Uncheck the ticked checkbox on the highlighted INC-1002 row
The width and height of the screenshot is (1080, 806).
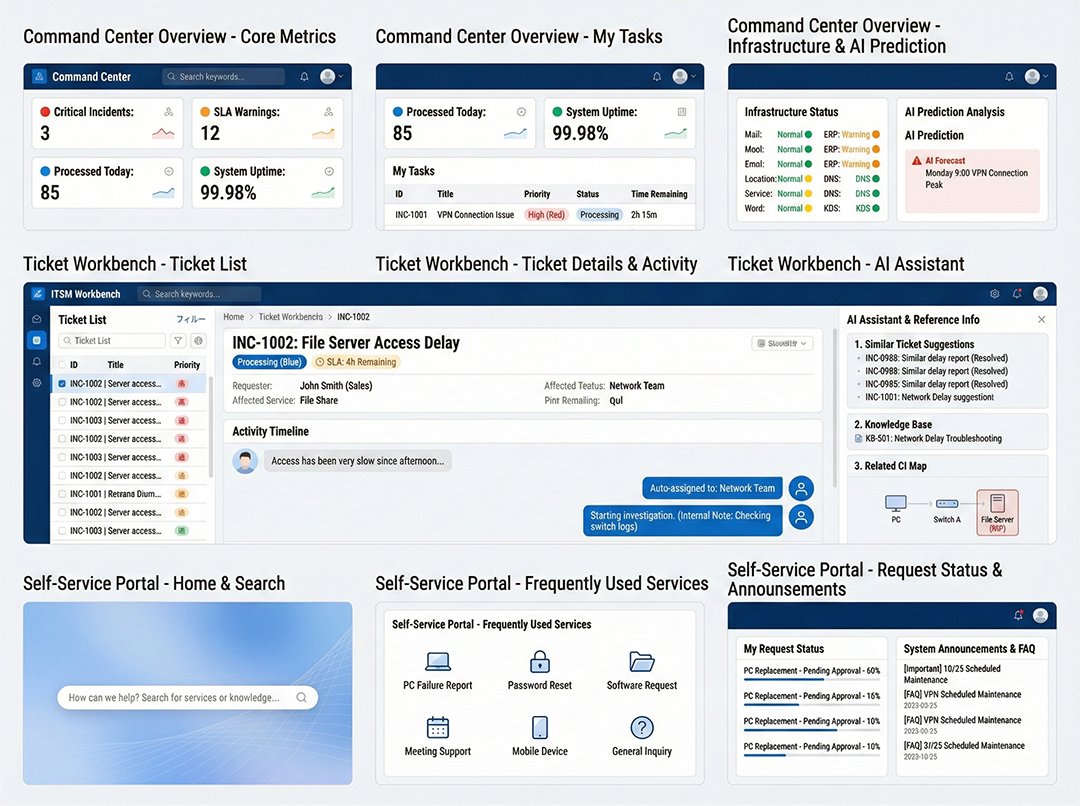63,384
